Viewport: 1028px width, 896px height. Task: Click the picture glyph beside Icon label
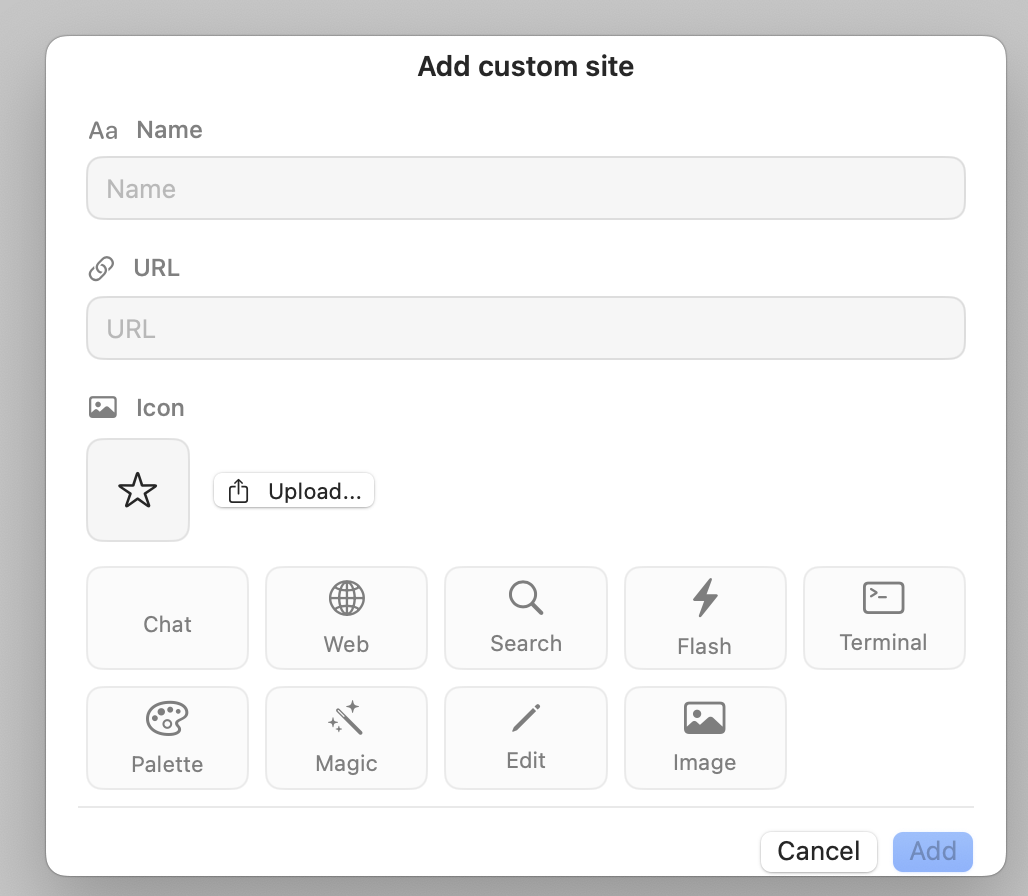tap(103, 408)
